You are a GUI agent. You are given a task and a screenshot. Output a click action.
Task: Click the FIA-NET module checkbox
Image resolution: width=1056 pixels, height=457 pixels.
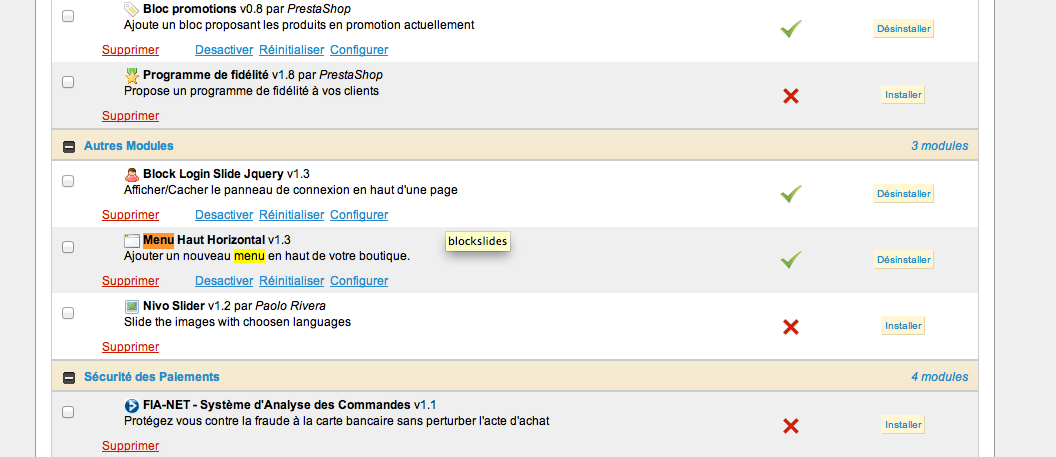68,412
